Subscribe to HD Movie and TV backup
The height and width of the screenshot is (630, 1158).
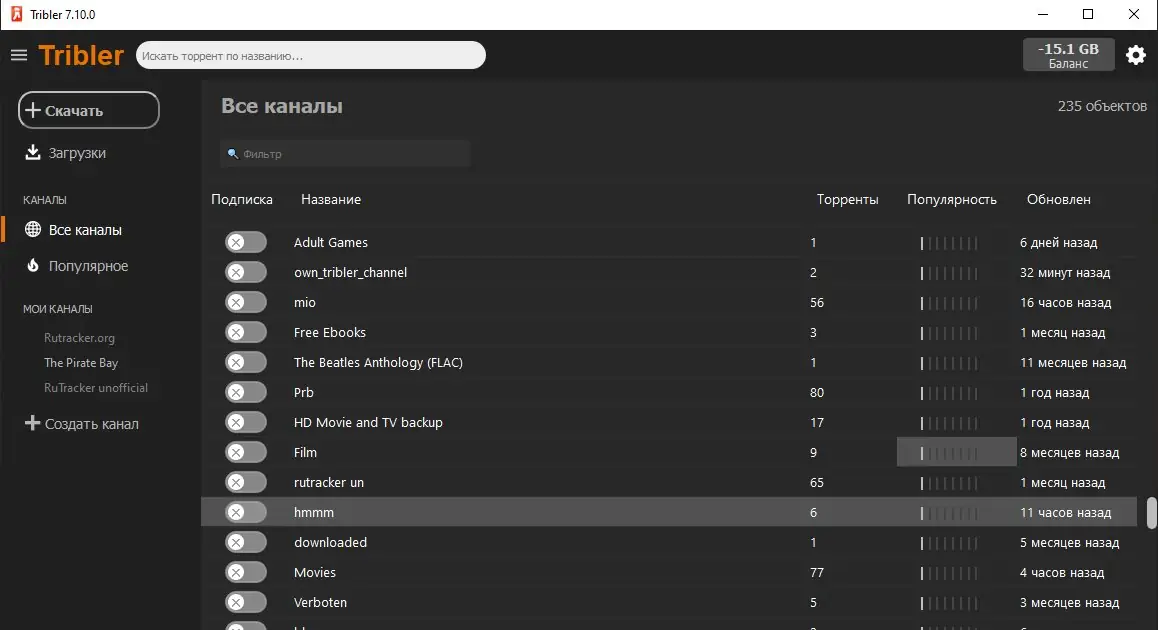pyautogui.click(x=246, y=422)
